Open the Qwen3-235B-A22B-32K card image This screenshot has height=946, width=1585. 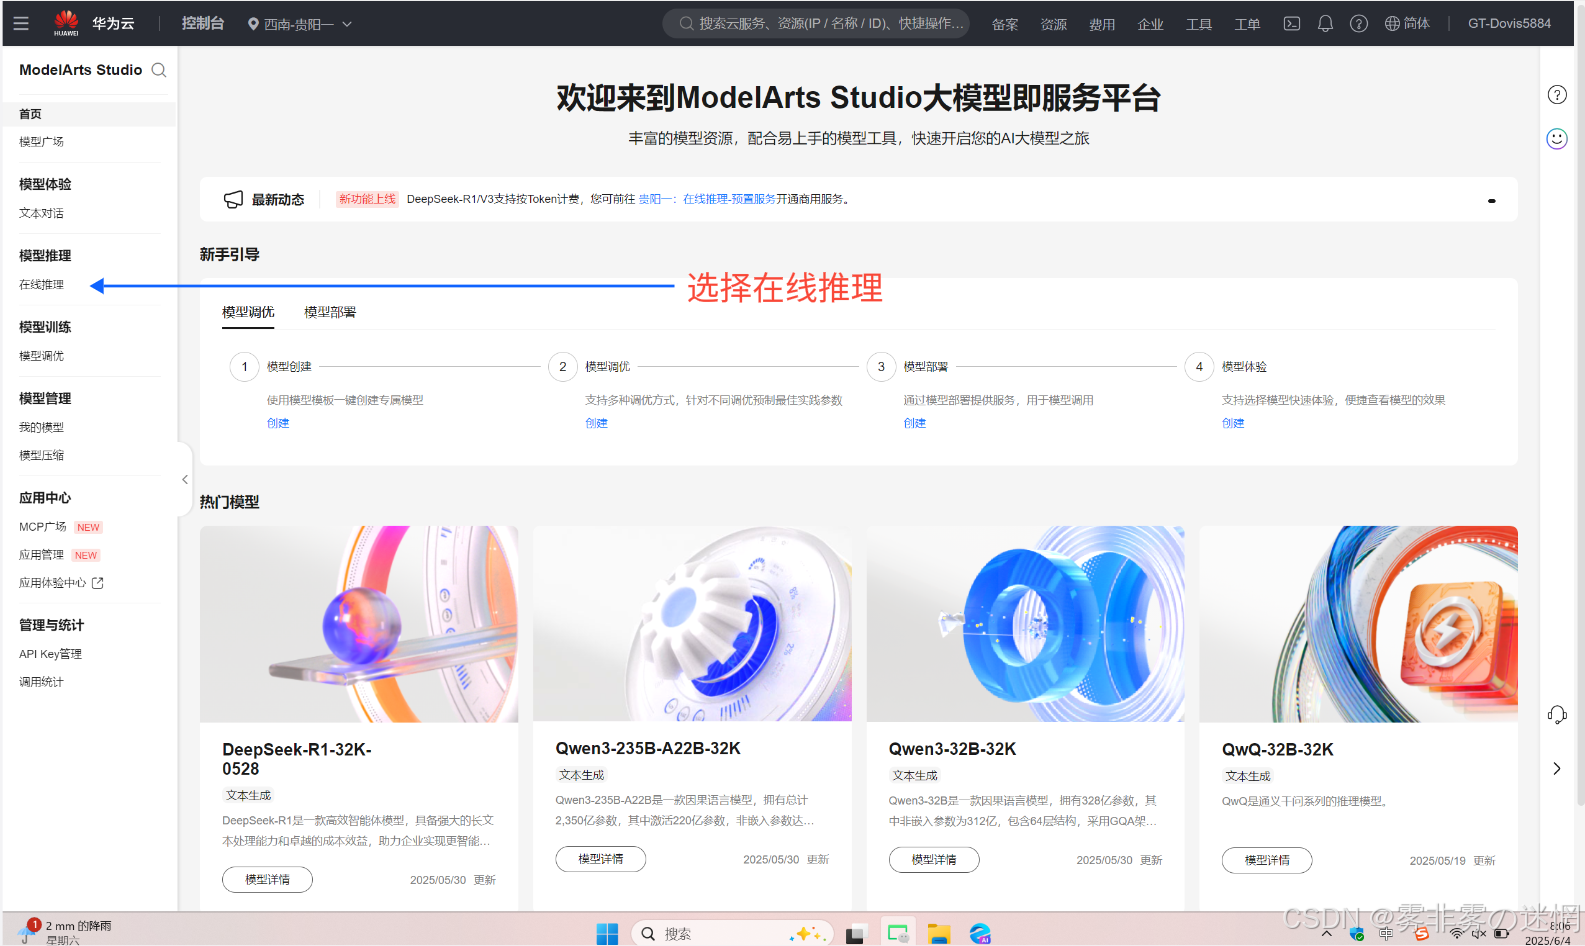692,624
